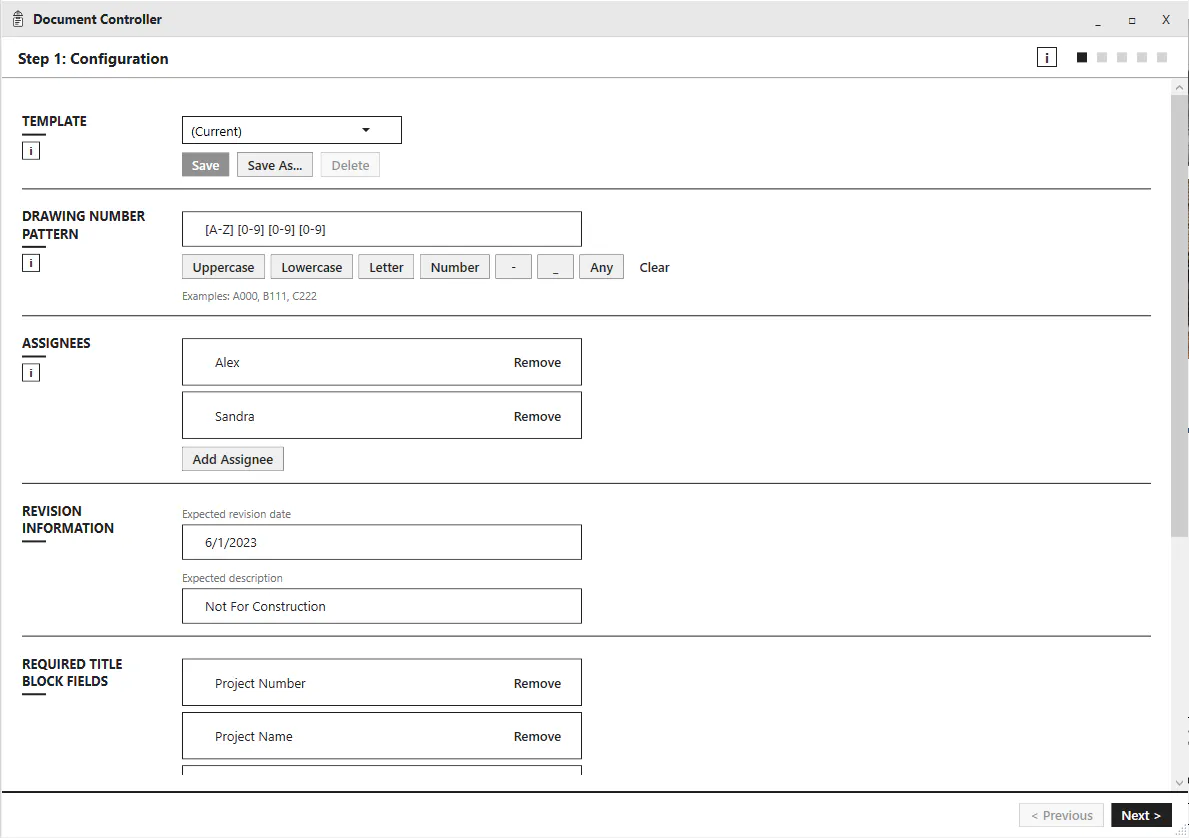Click the Examples: A000, B111, C222 text
The image size is (1189, 838).
pyautogui.click(x=249, y=296)
